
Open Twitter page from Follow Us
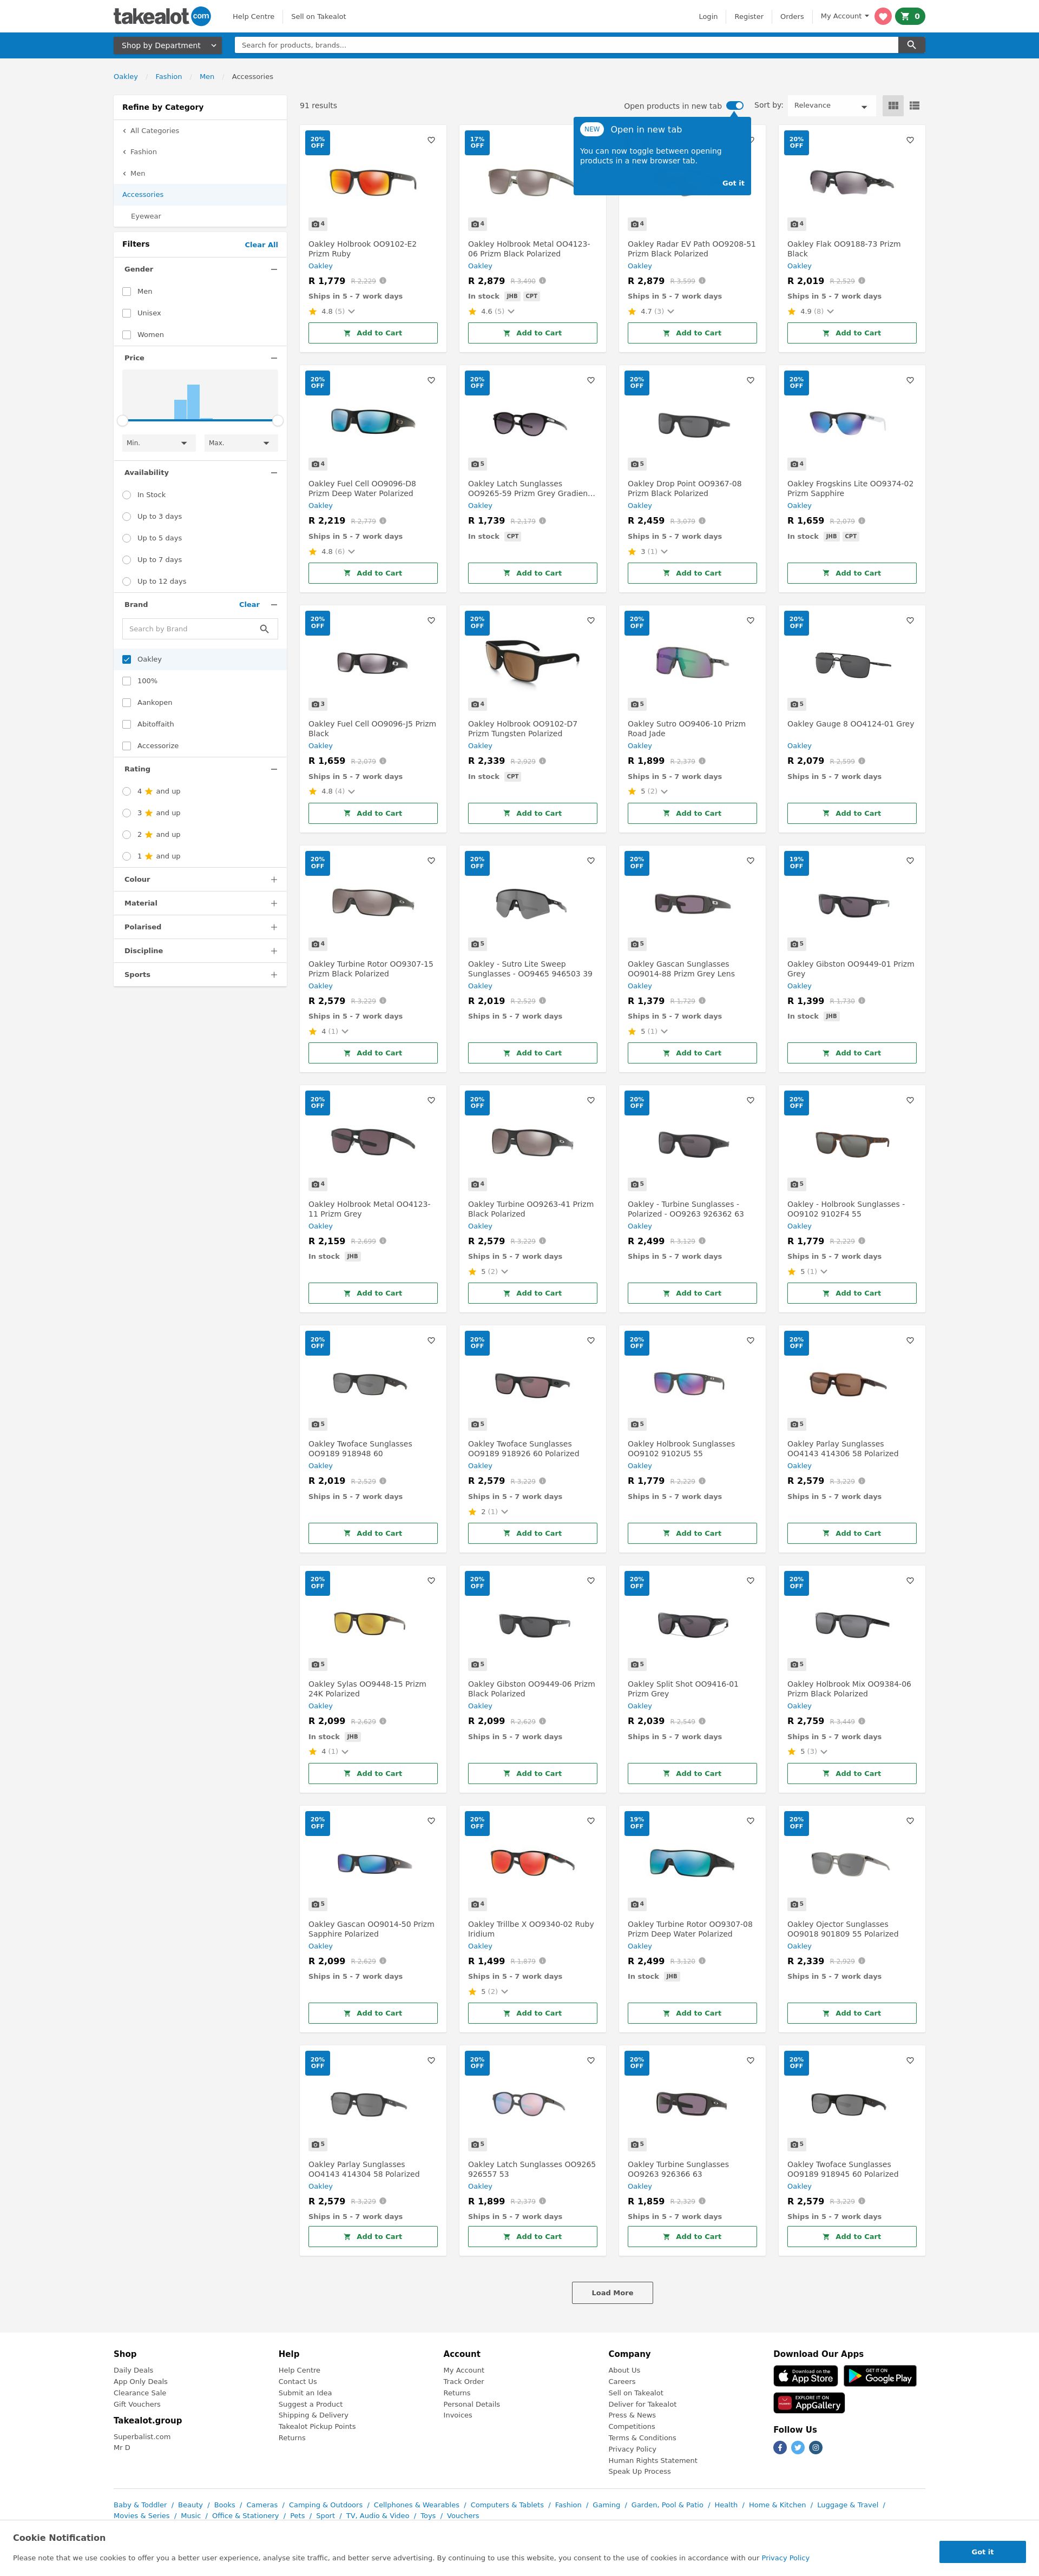[x=798, y=2447]
